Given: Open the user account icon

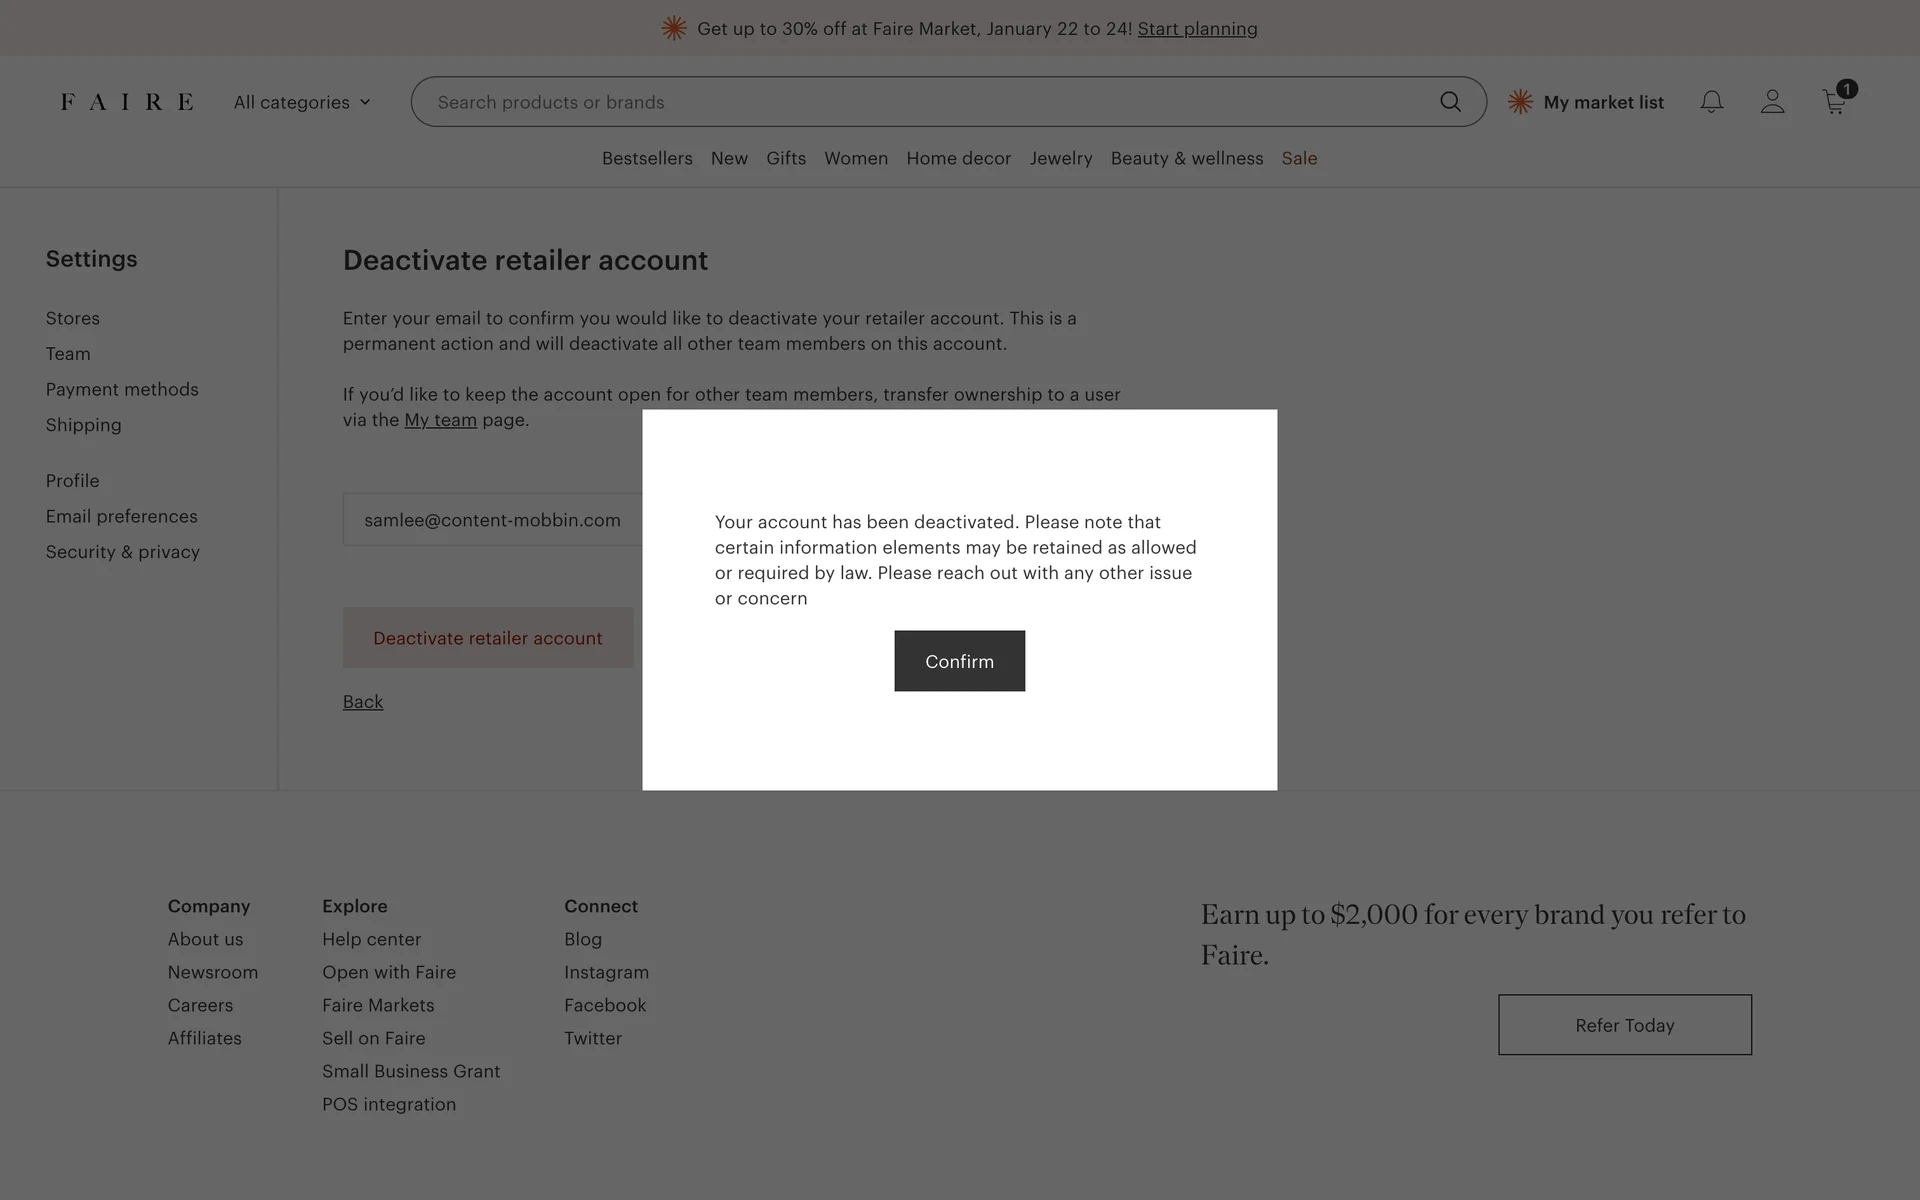Looking at the screenshot, I should click(1772, 102).
